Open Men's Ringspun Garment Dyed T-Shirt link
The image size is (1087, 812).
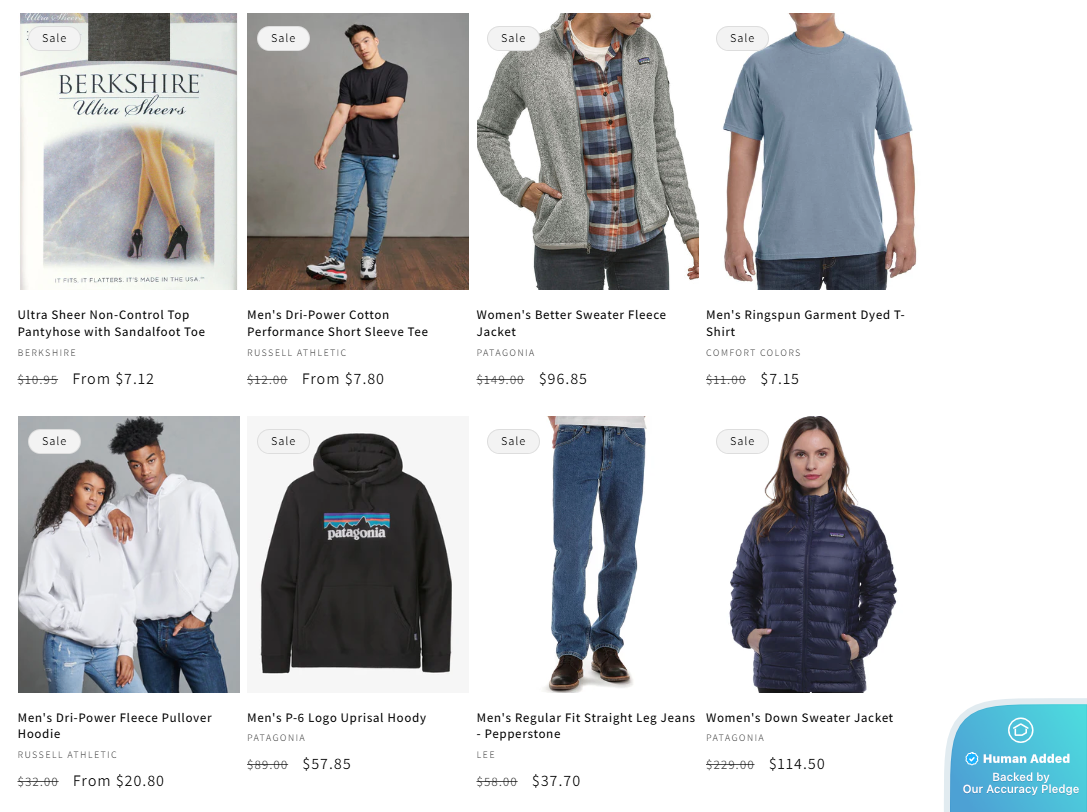[806, 323]
